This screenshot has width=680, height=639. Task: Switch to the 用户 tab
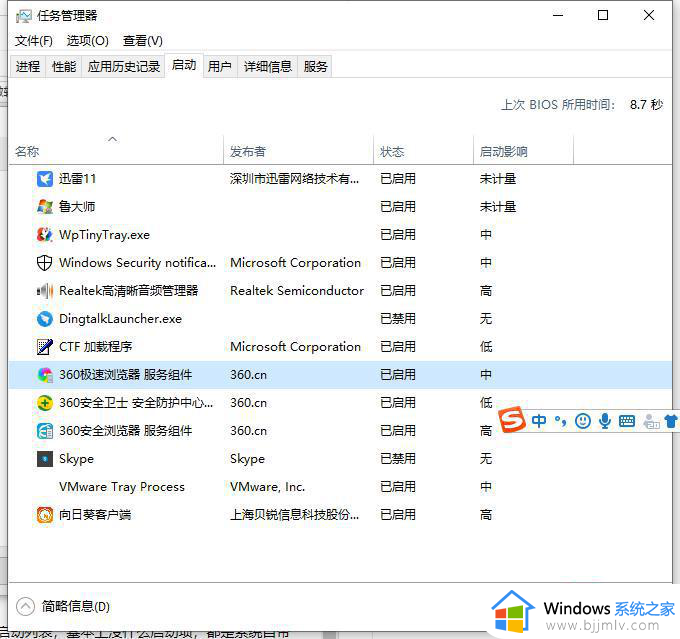(x=219, y=66)
